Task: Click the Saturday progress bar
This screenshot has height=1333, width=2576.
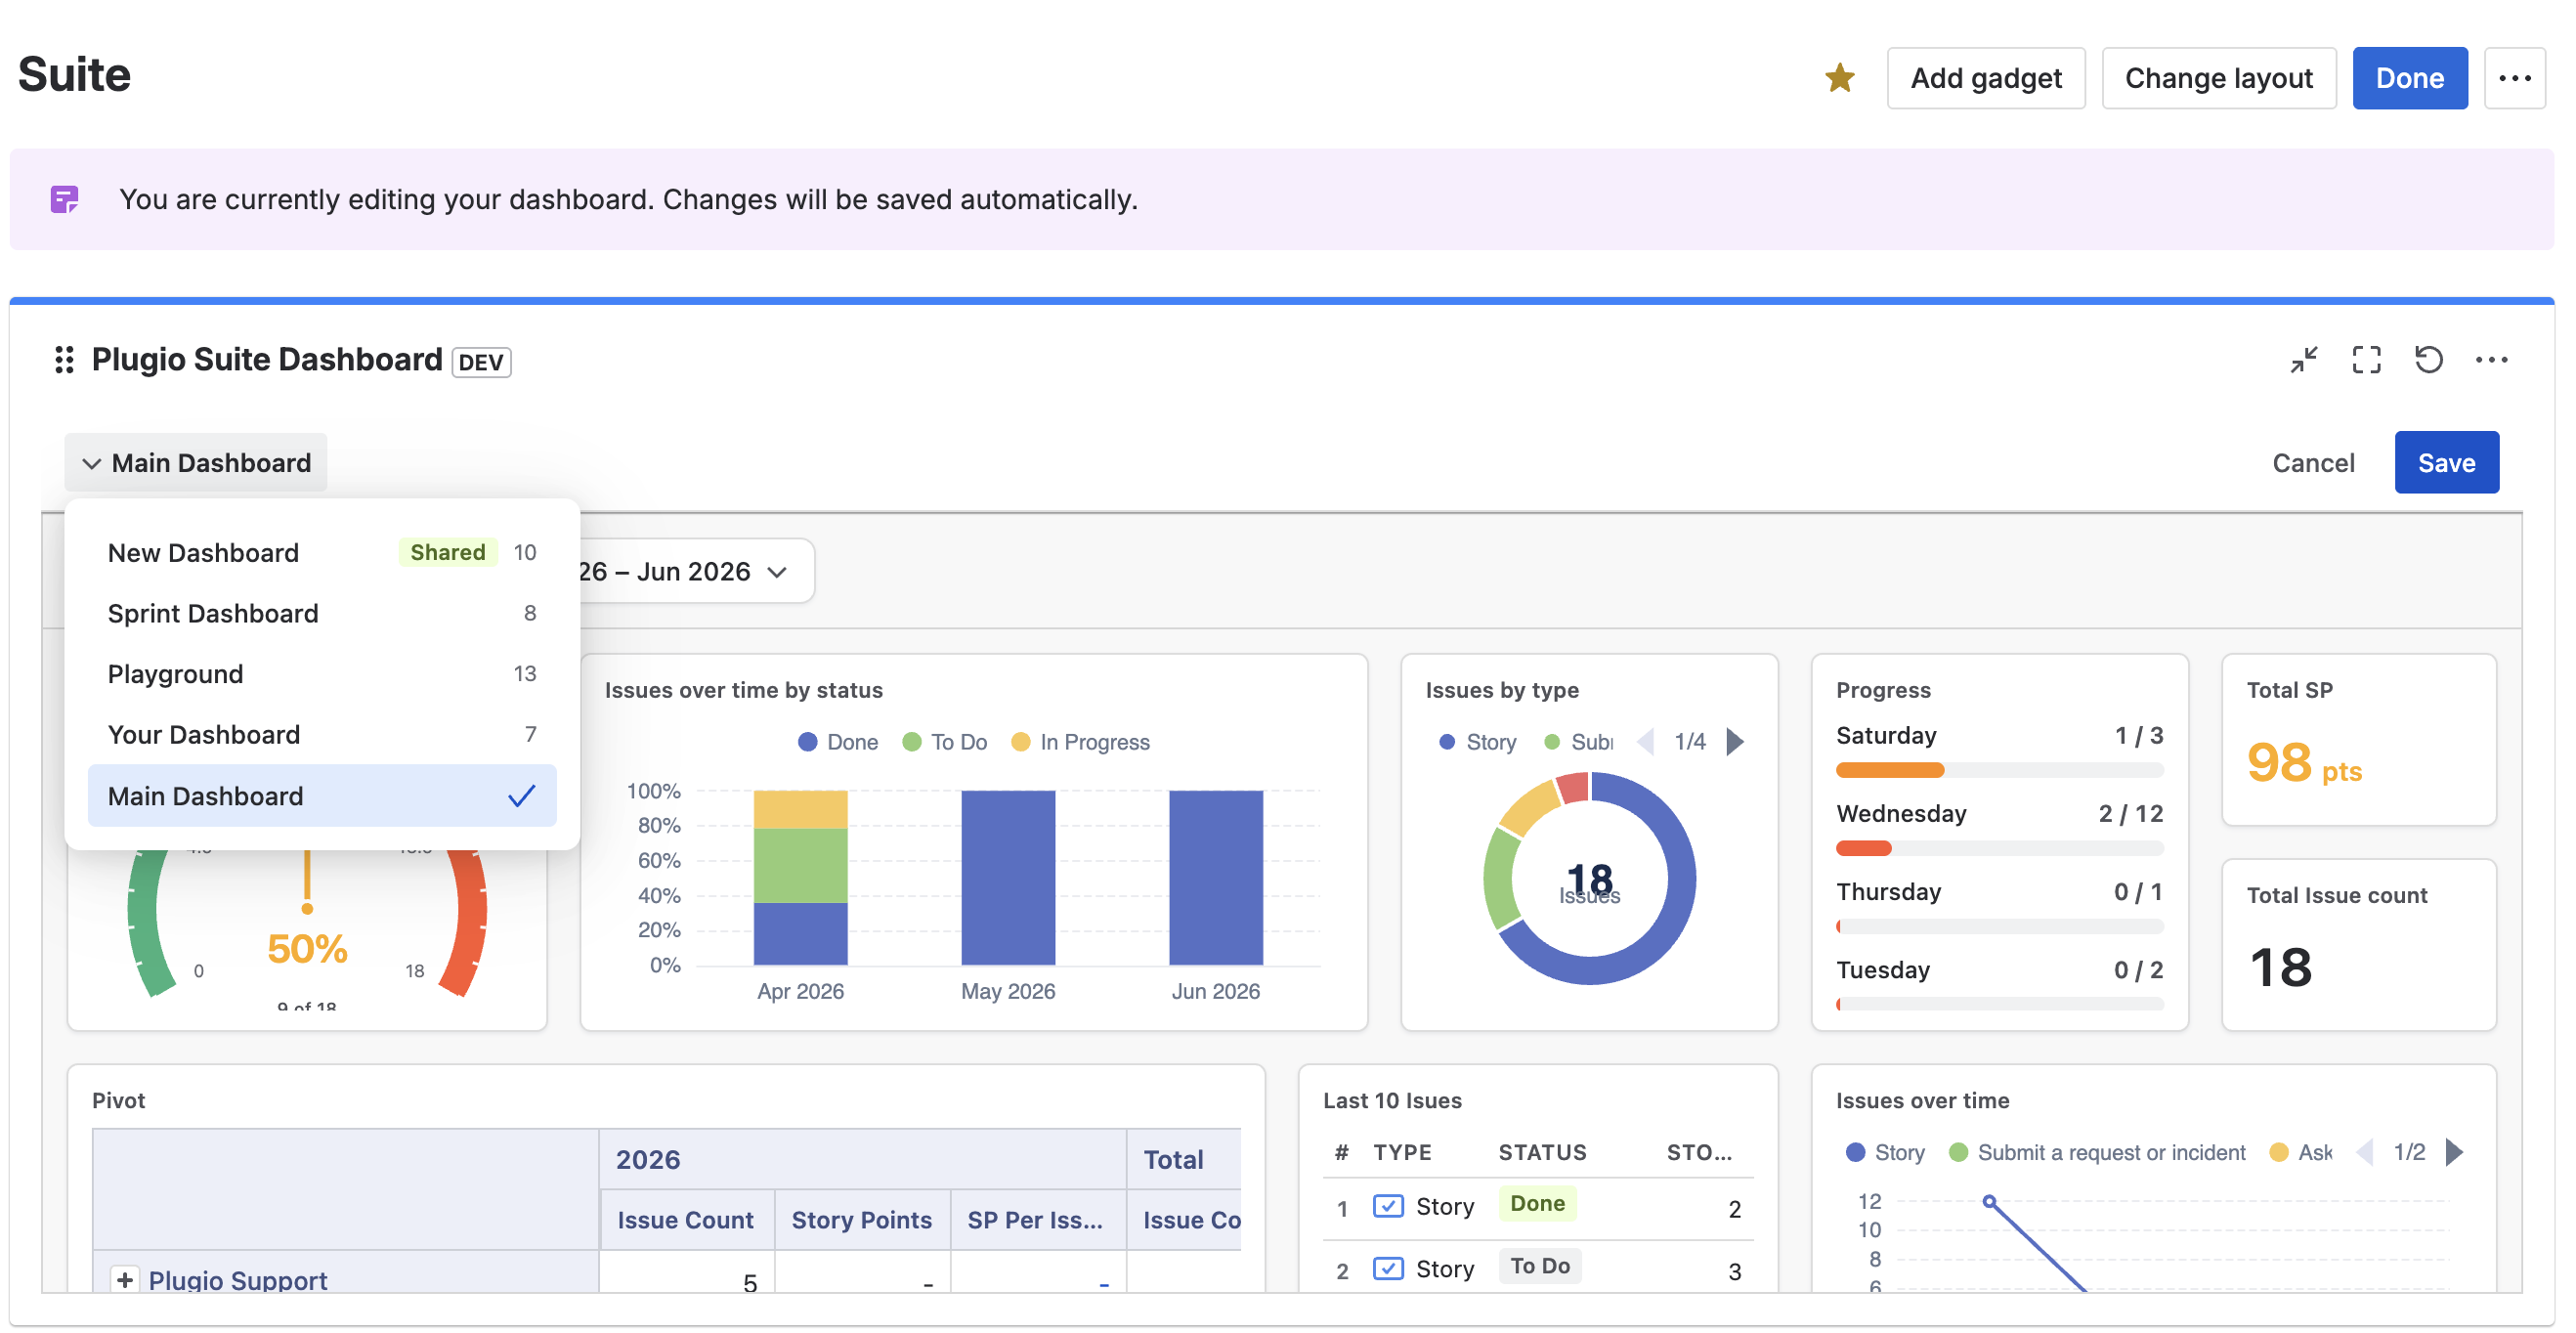Action: point(1999,770)
